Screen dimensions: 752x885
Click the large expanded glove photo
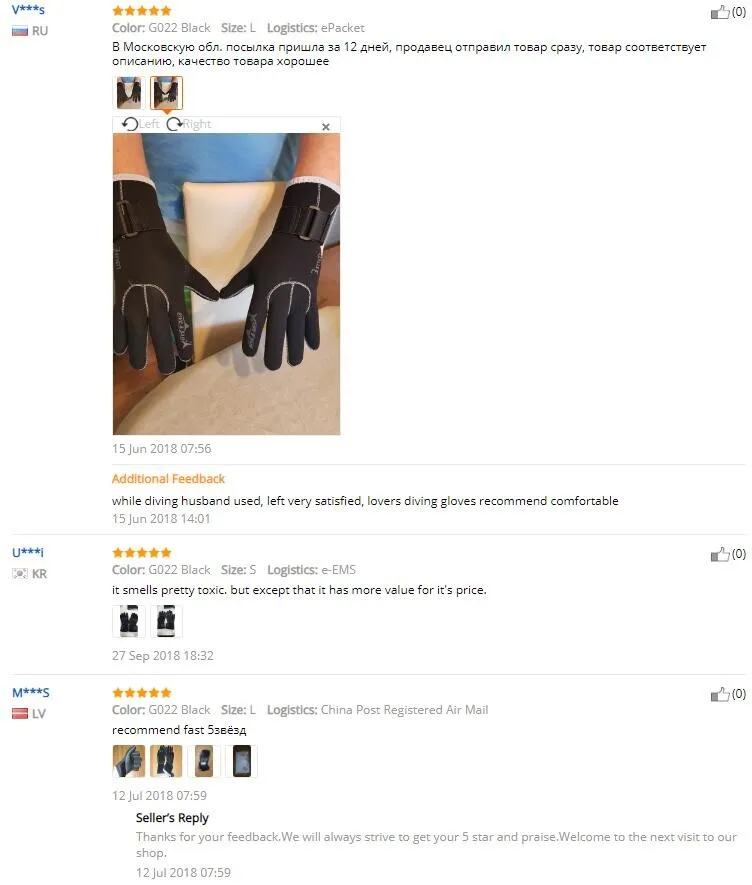[x=226, y=284]
